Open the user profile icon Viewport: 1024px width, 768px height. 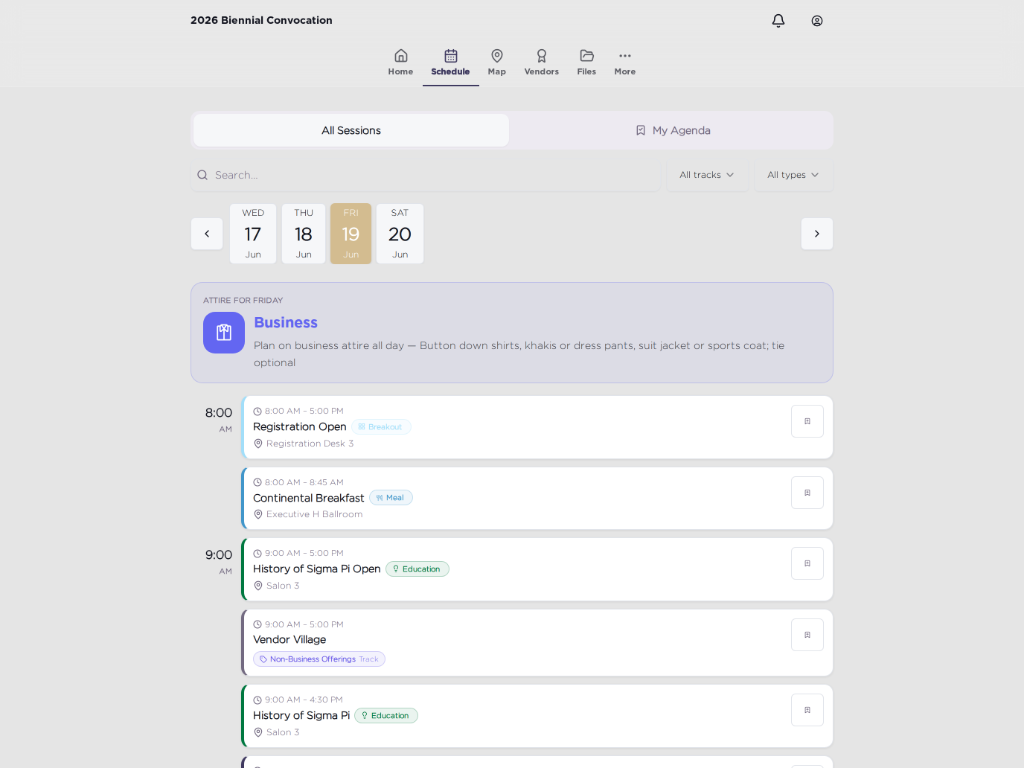816,21
